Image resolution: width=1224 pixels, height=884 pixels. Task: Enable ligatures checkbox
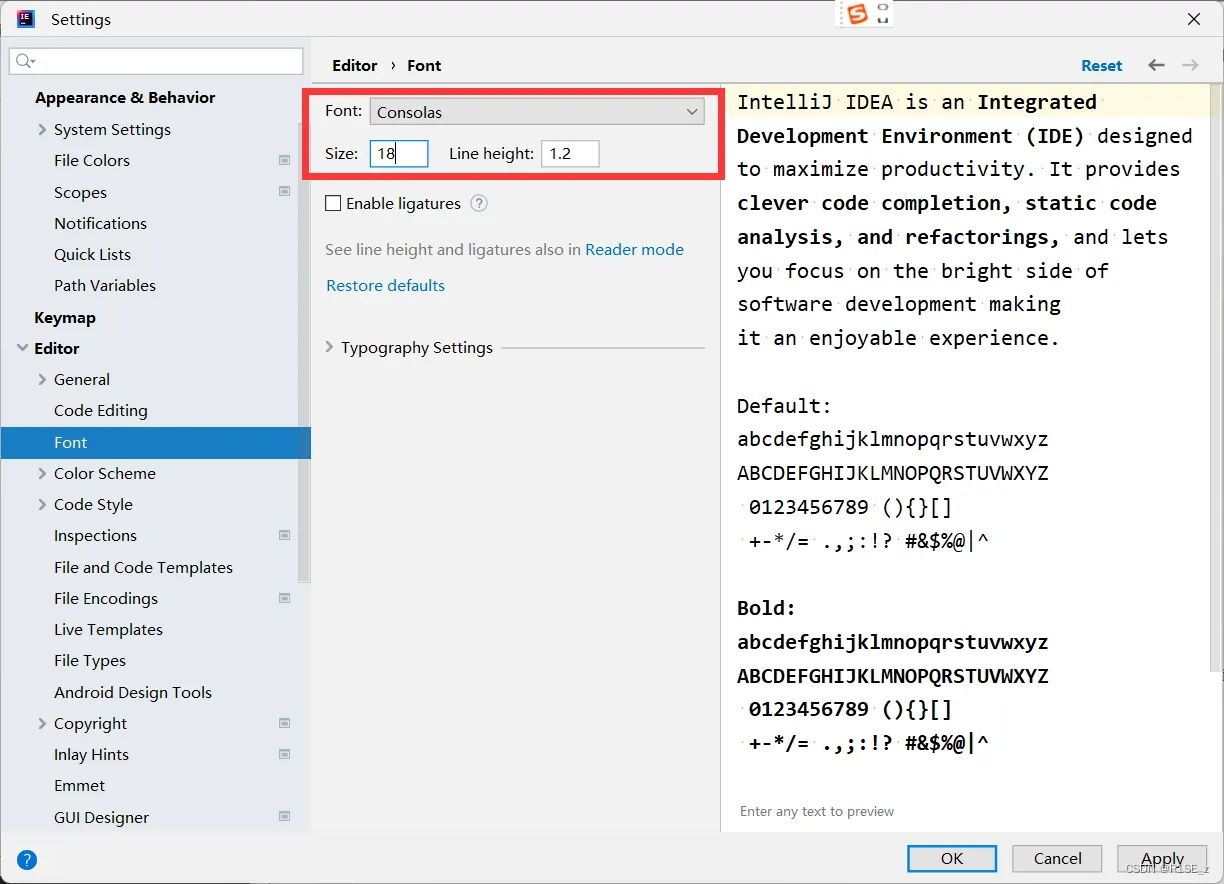(x=333, y=203)
